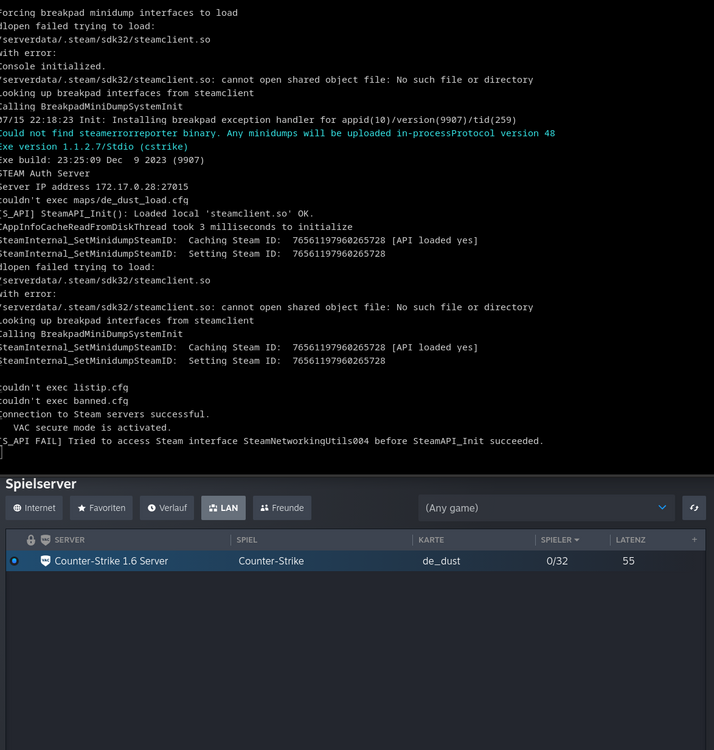Viewport: 714px width, 750px height.
Task: Click the 'VAC secure mode is activated.' line
Action: pyautogui.click(x=92, y=428)
